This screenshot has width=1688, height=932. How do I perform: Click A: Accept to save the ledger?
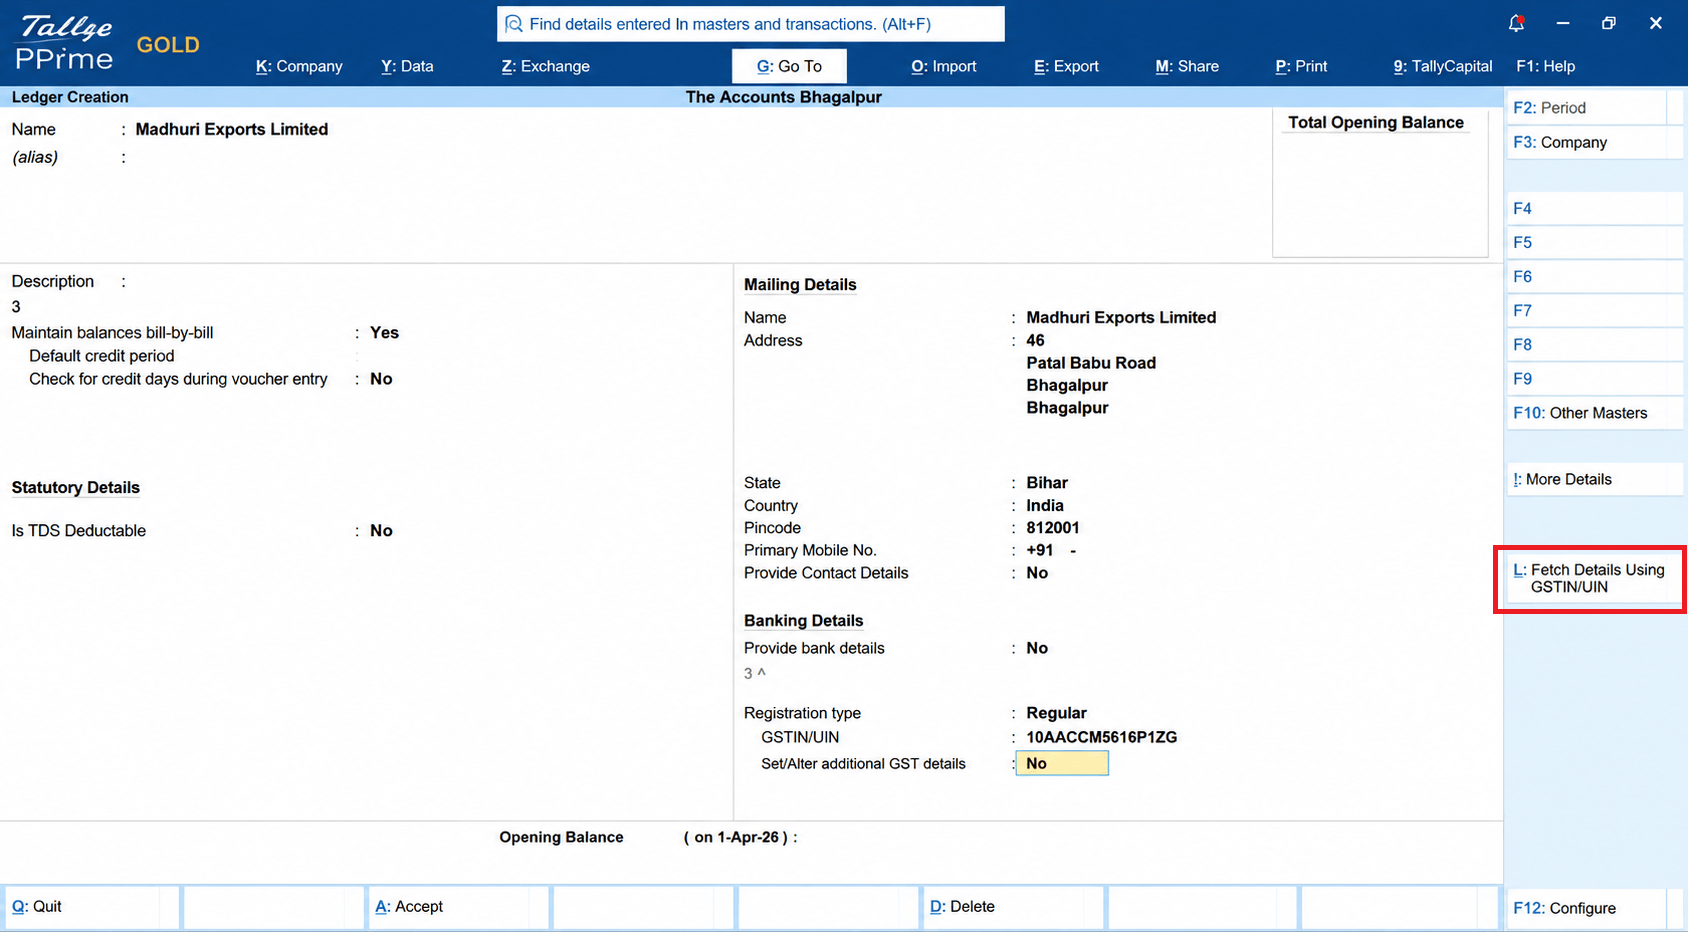point(458,907)
